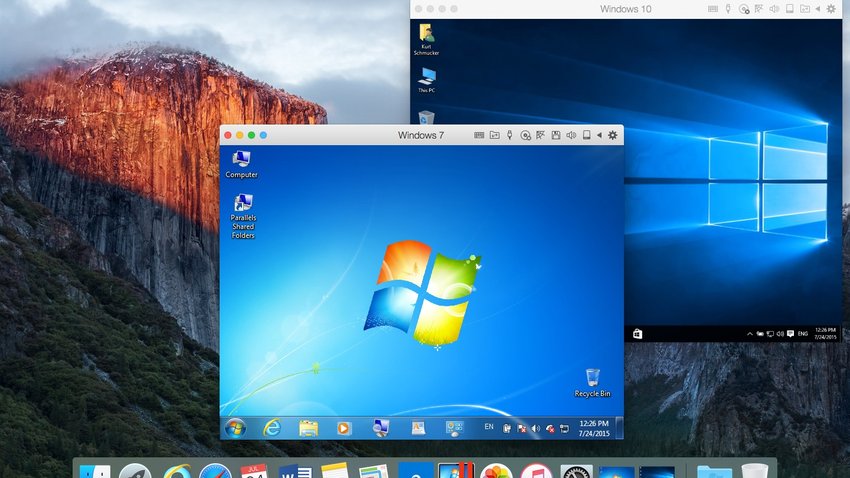Click the floppy disk icon in Windows 7 title bar
This screenshot has height=478, width=850.
(556, 135)
